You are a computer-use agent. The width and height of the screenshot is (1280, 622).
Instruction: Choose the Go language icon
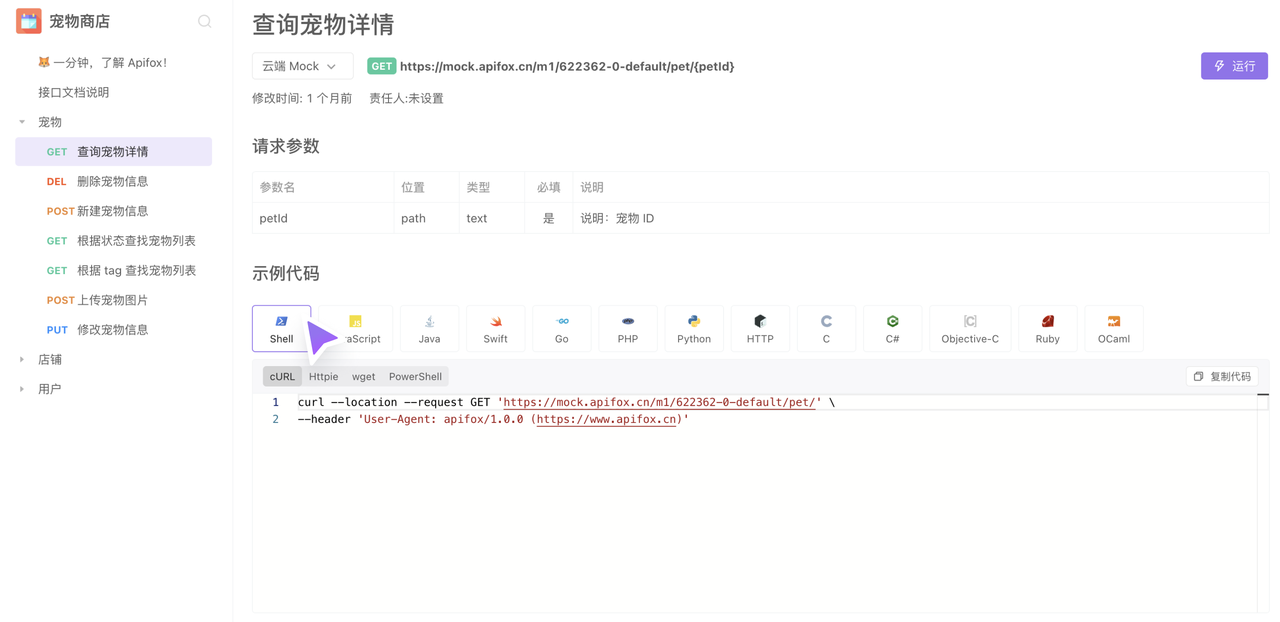pyautogui.click(x=561, y=328)
